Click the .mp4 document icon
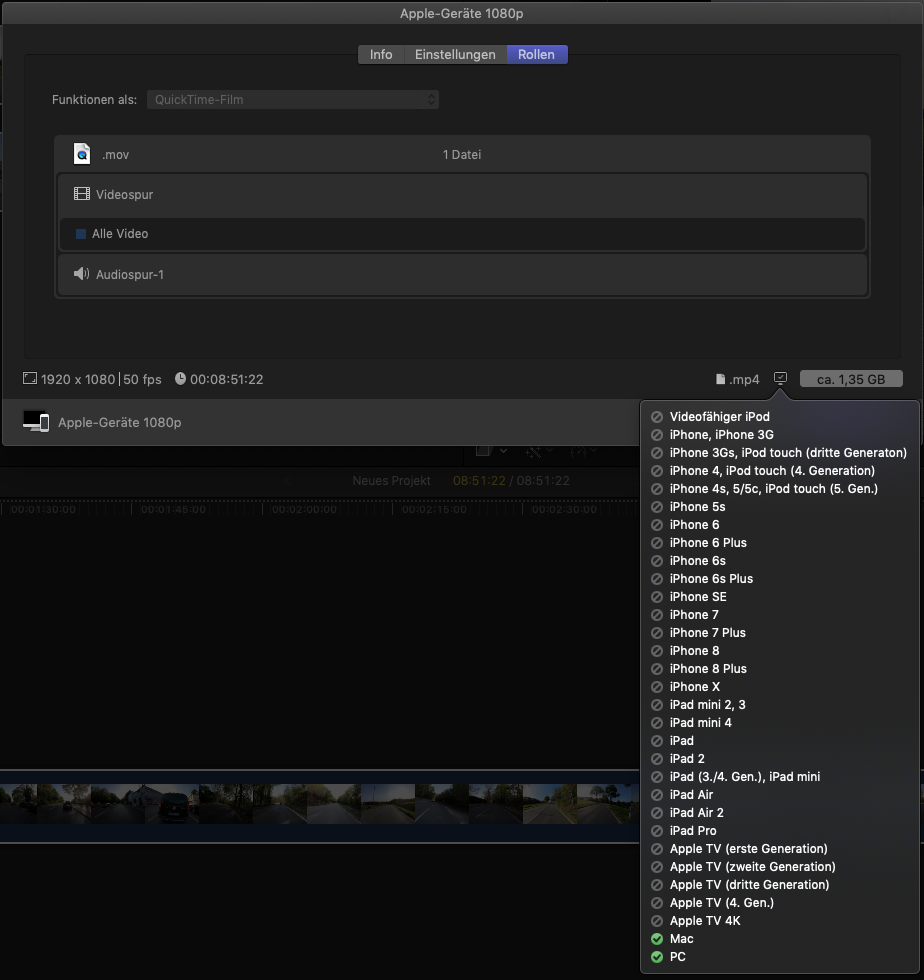Image resolution: width=924 pixels, height=980 pixels. [721, 380]
